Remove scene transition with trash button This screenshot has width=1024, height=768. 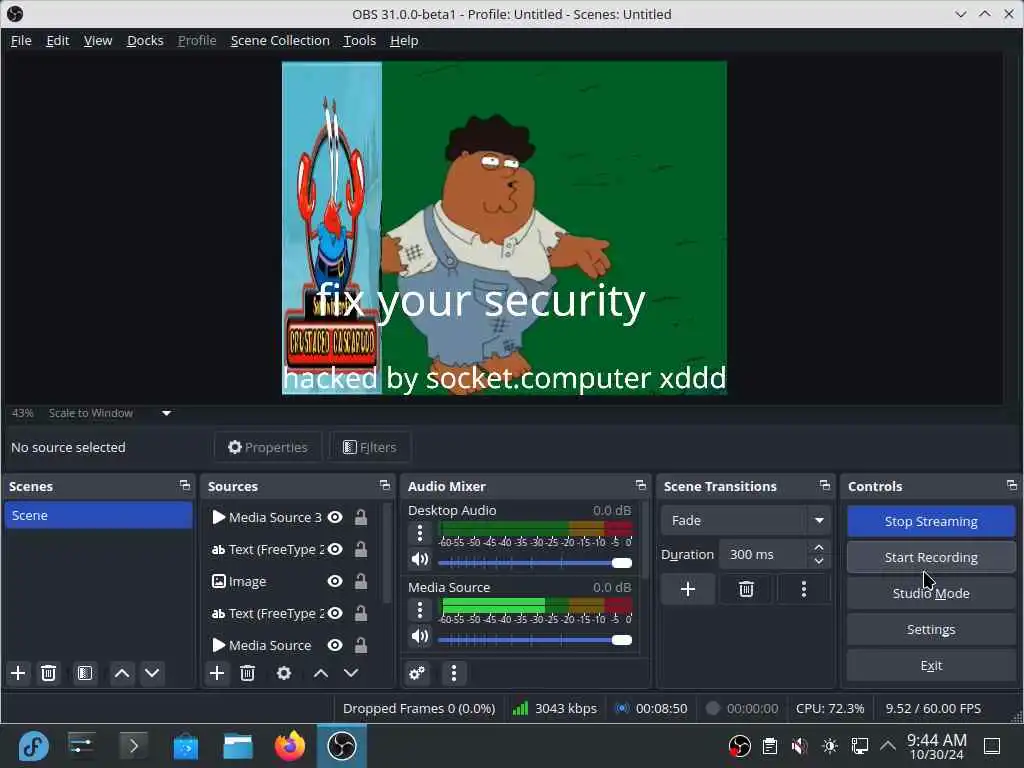[x=746, y=589]
